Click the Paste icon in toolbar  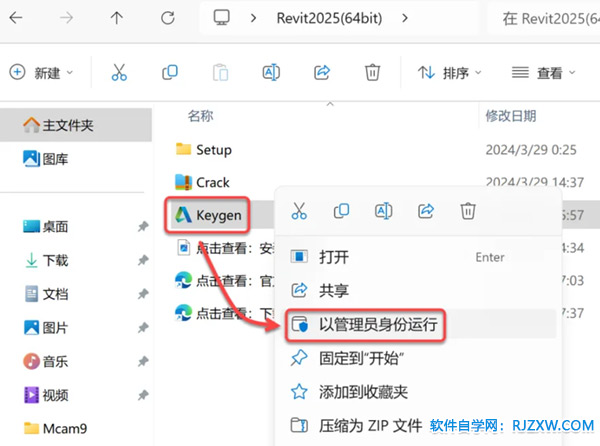tap(220, 72)
